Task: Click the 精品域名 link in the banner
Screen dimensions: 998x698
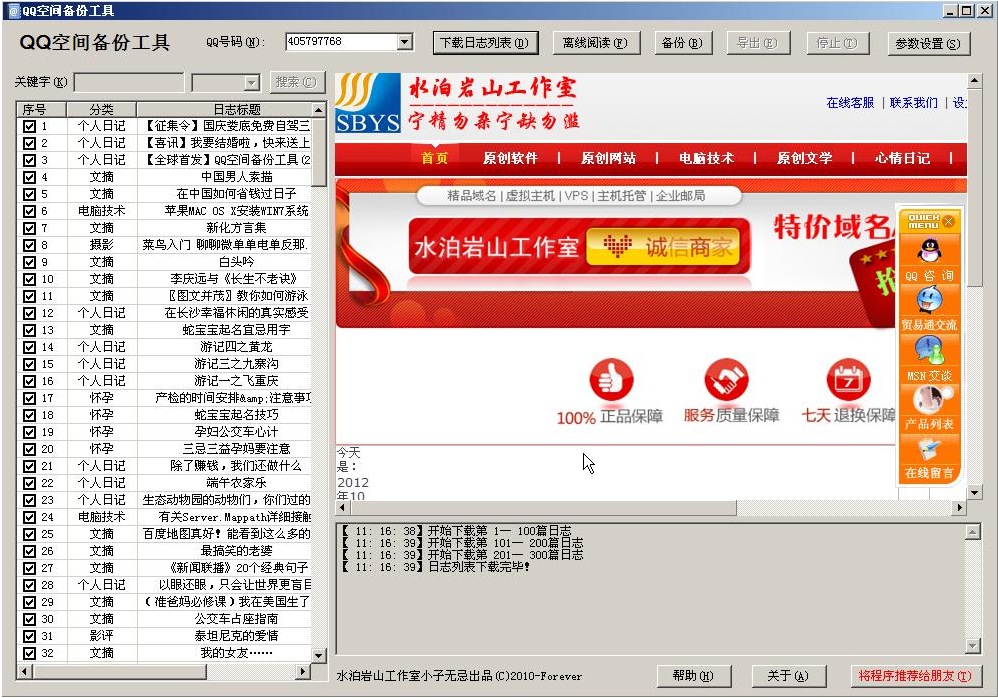Action: click(x=472, y=196)
